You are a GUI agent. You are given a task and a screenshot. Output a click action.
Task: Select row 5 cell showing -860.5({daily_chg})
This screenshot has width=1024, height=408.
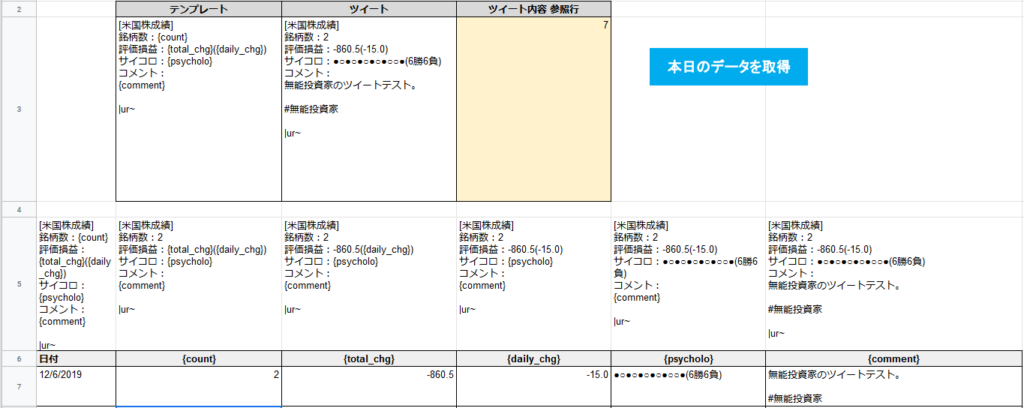tap(369, 284)
